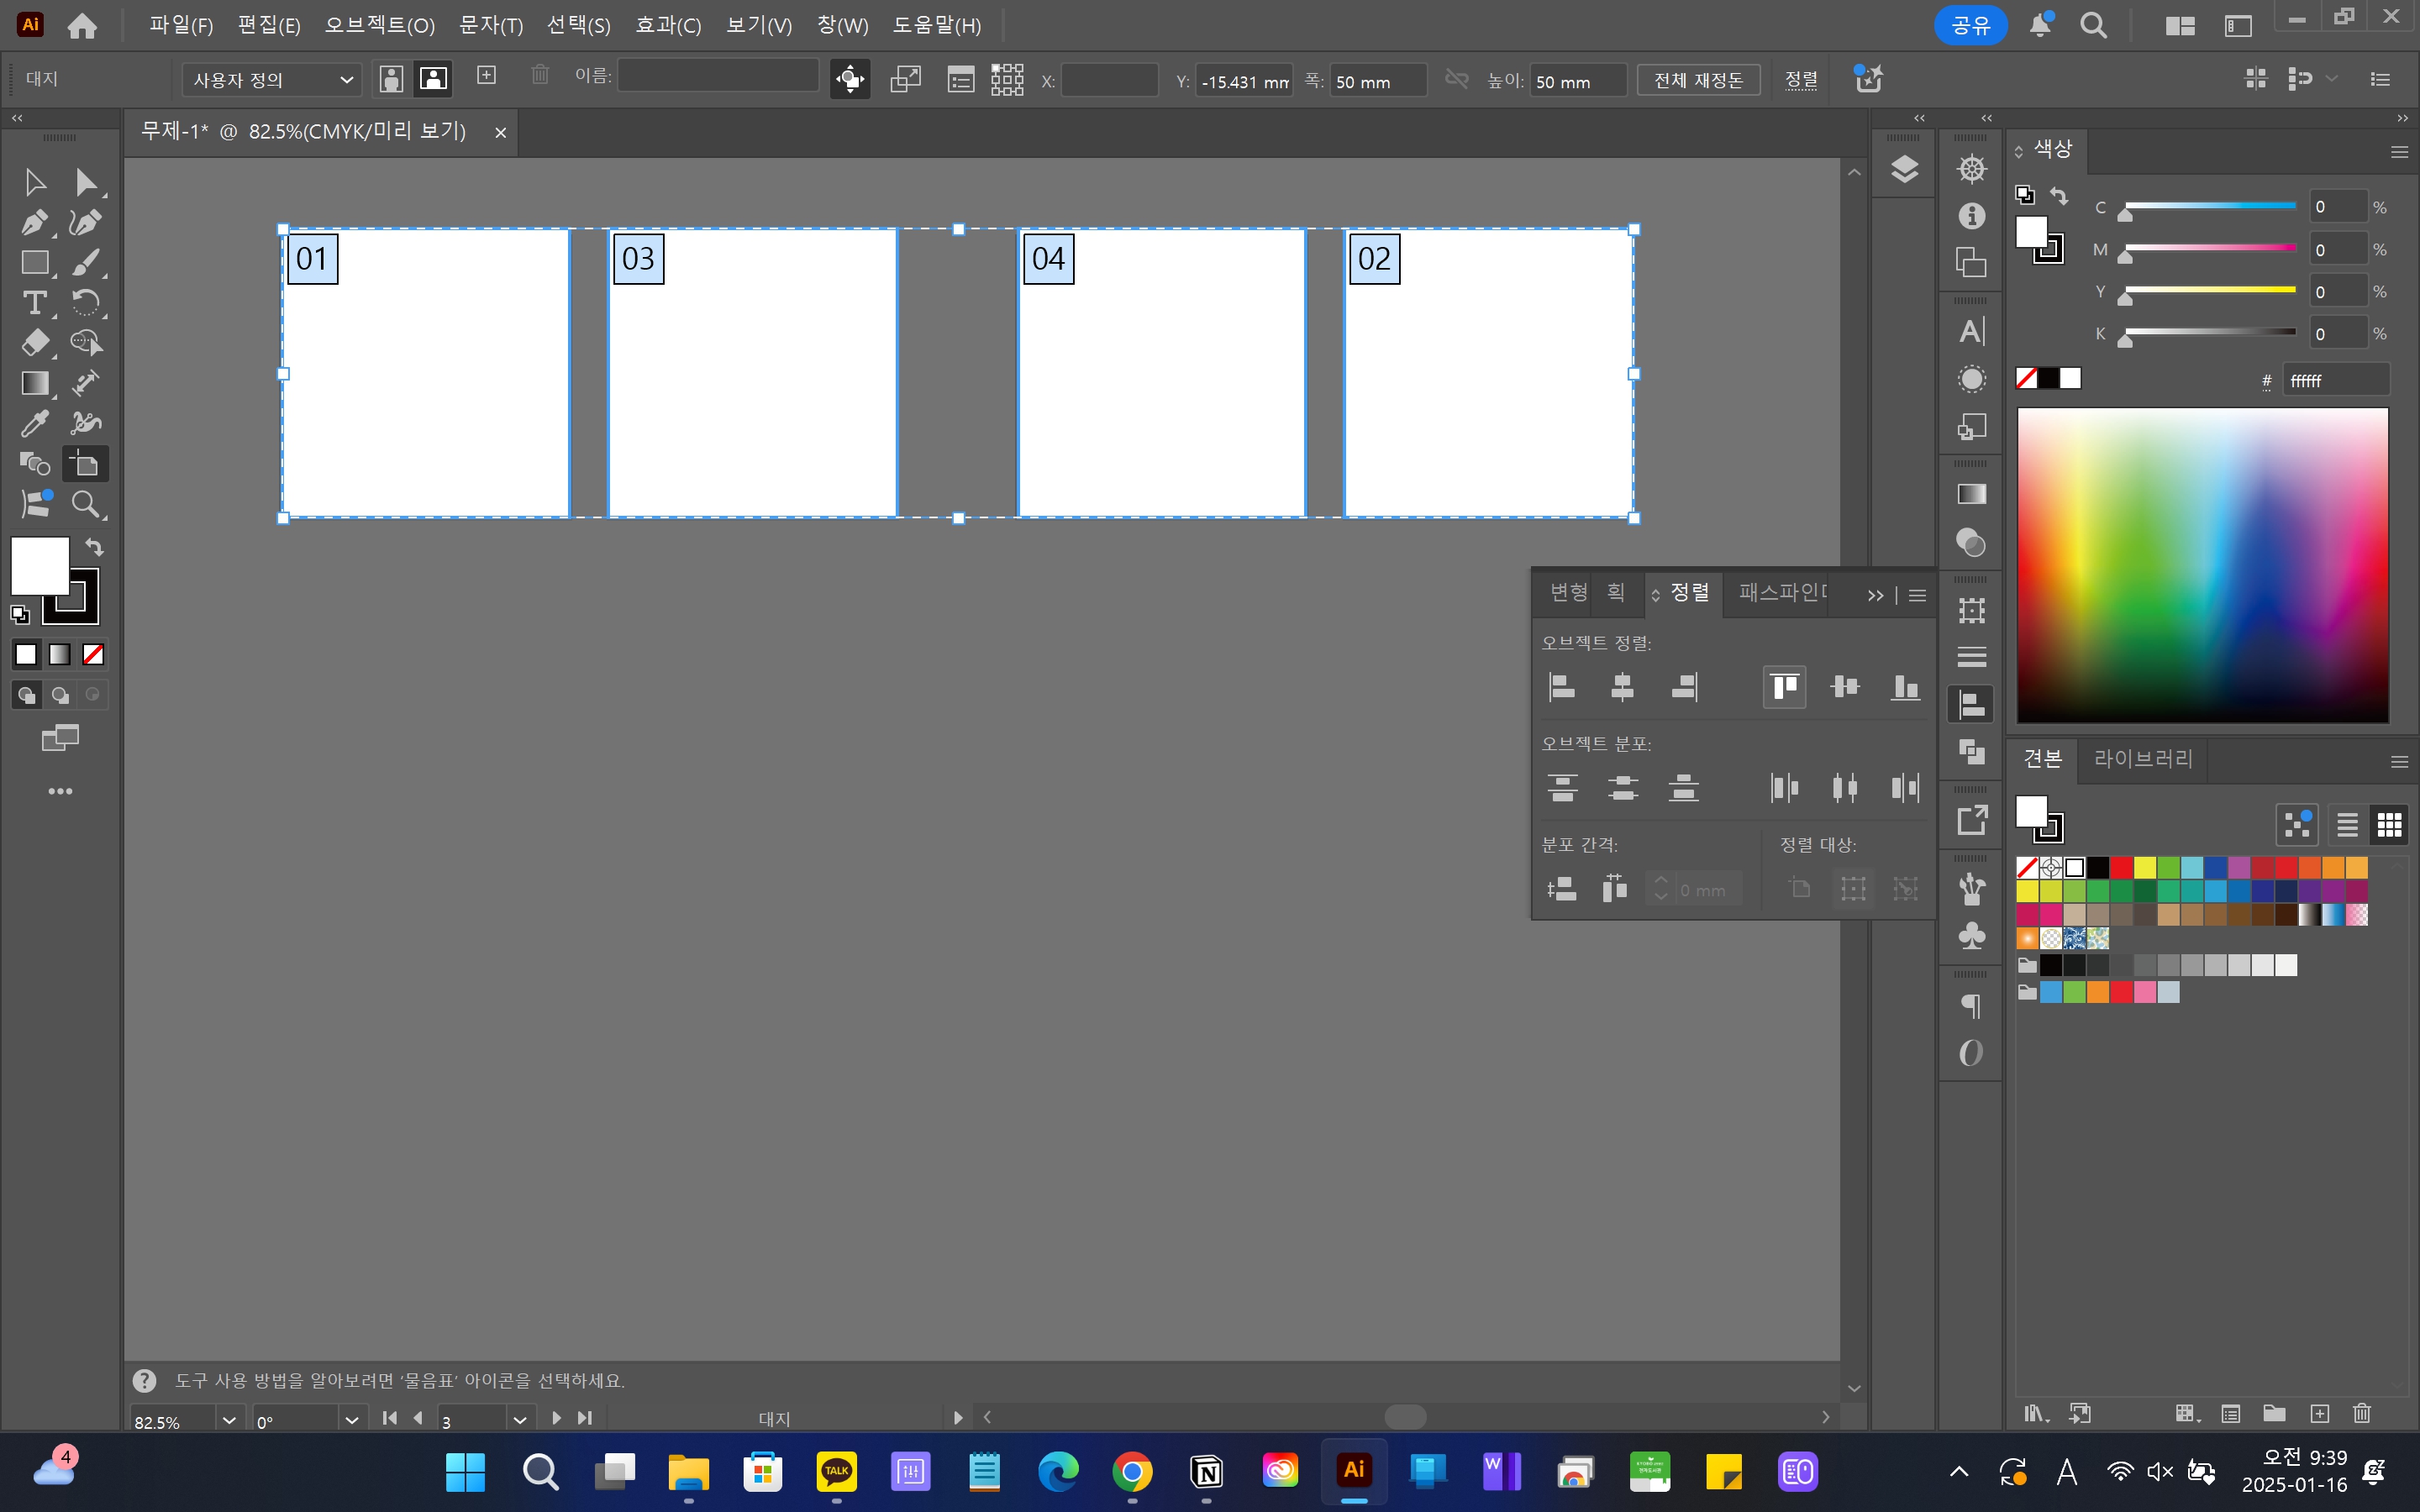Click the rearrange artboards grid icon
2420x1512 pixels.
[1007, 80]
